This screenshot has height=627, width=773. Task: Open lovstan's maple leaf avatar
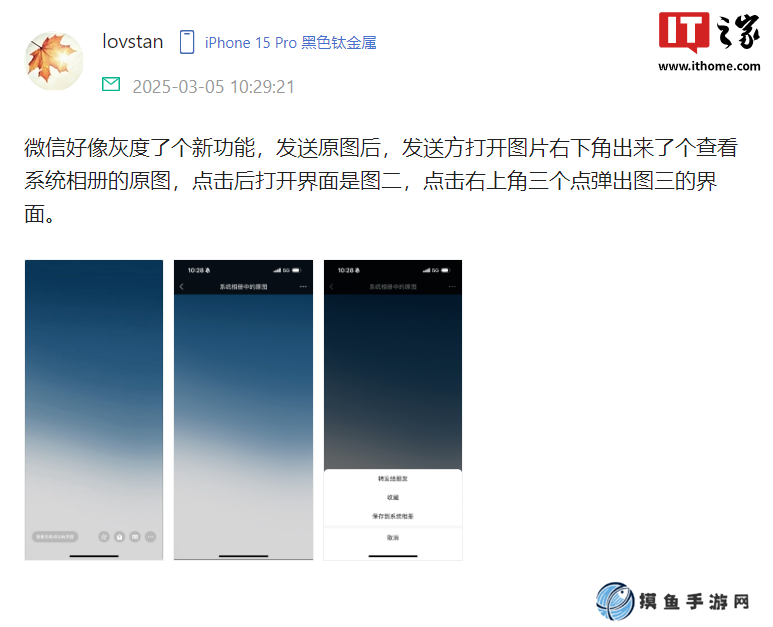[x=54, y=61]
